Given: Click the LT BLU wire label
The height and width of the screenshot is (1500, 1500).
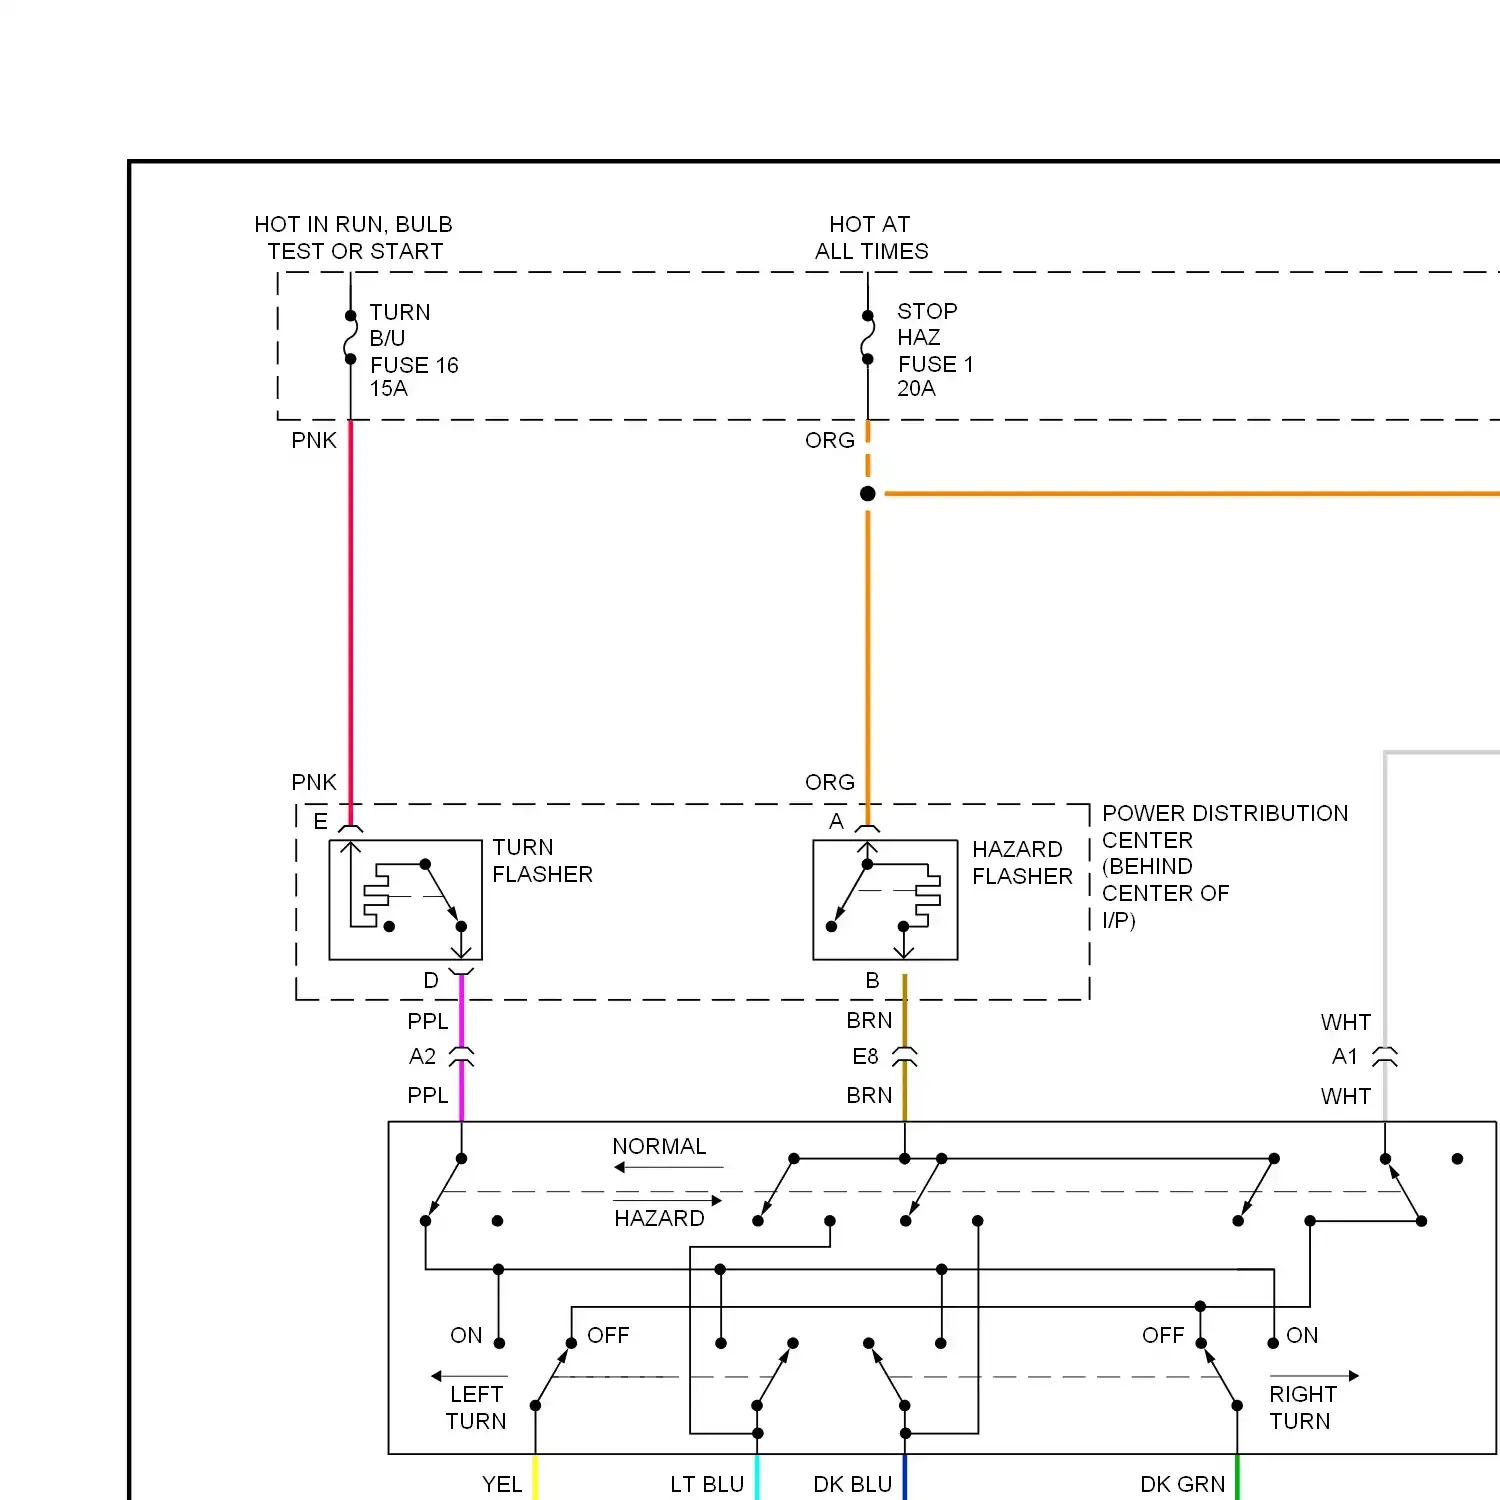Looking at the screenshot, I should coord(707,1485).
